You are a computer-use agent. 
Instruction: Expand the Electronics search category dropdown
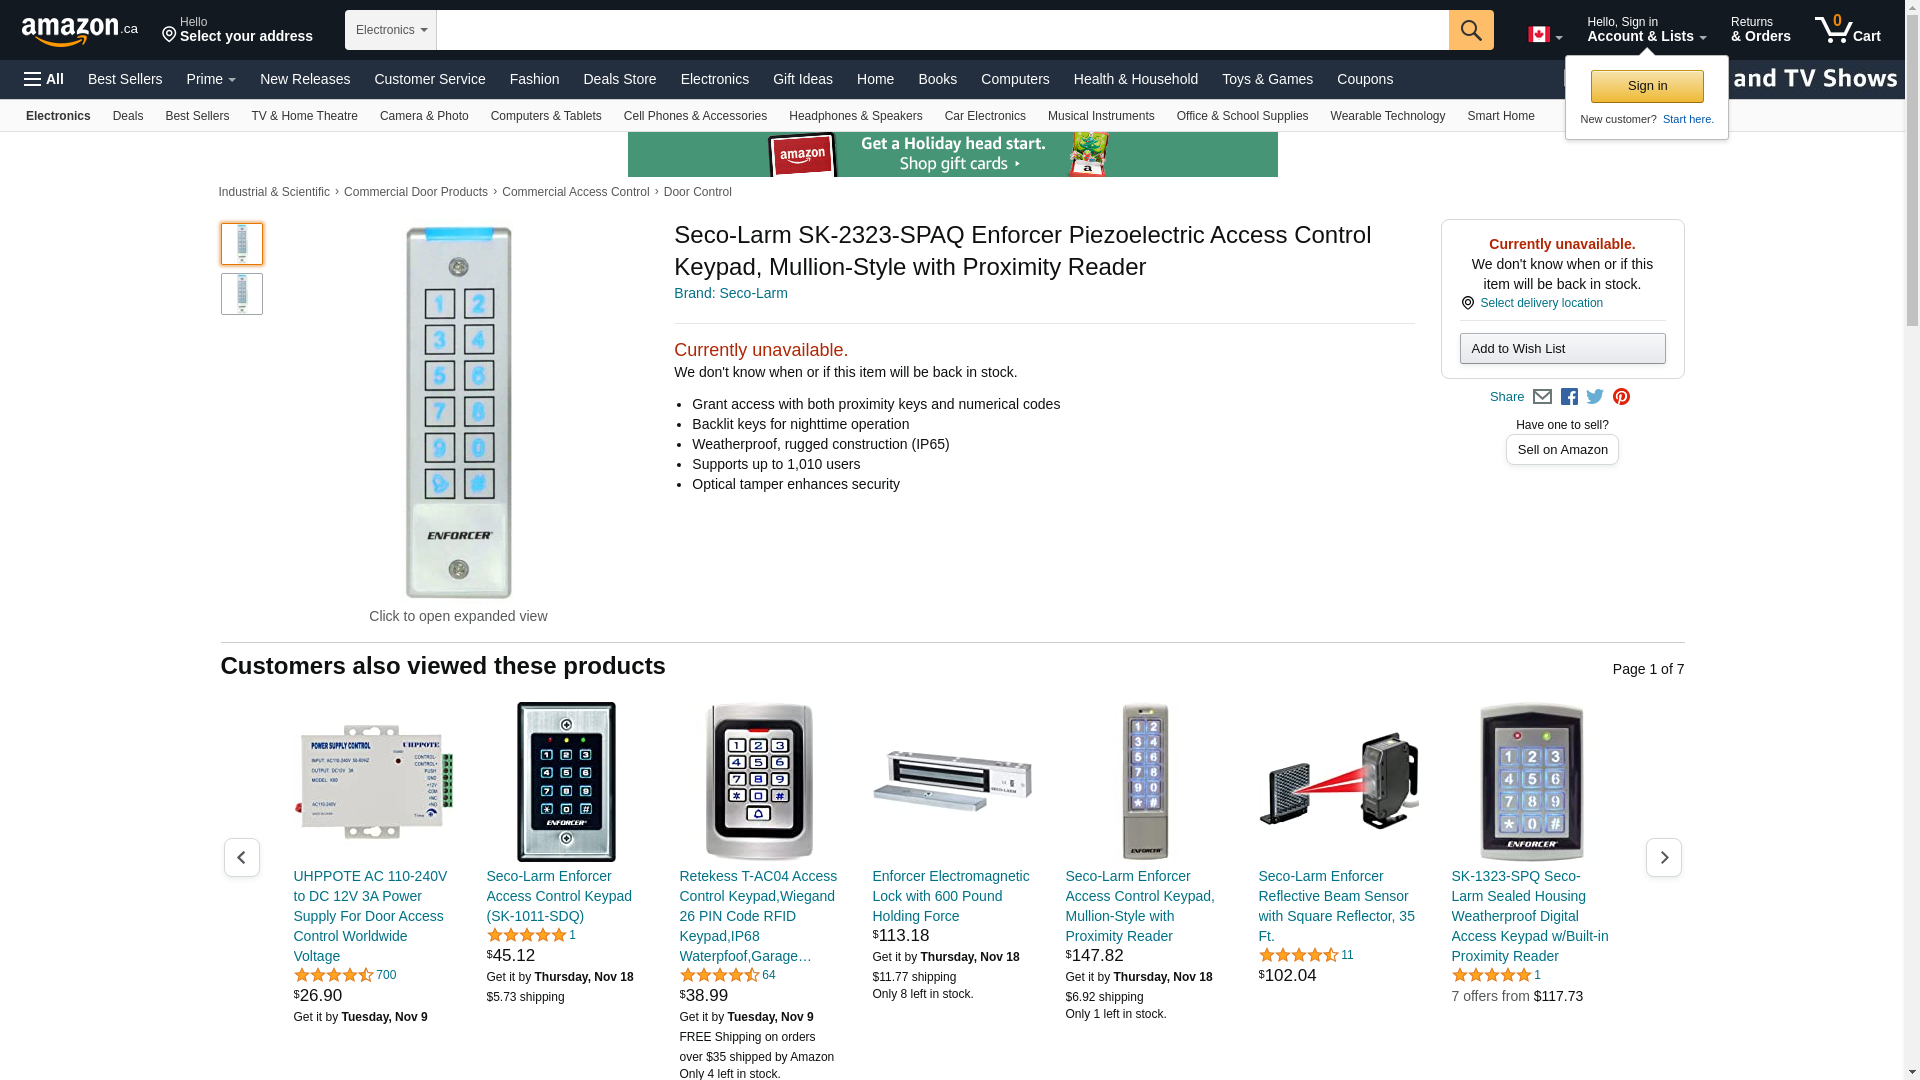(391, 30)
